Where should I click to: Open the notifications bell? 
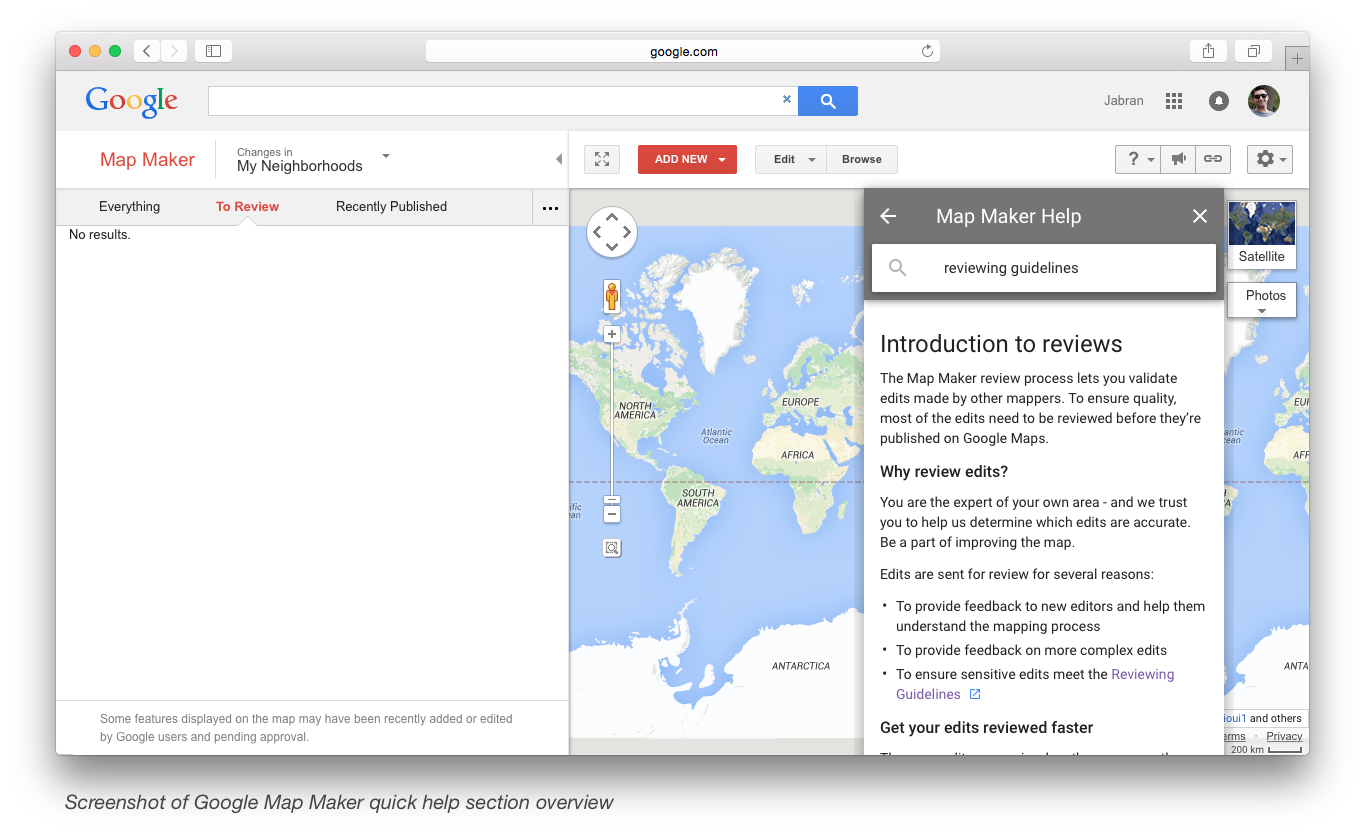click(x=1218, y=101)
